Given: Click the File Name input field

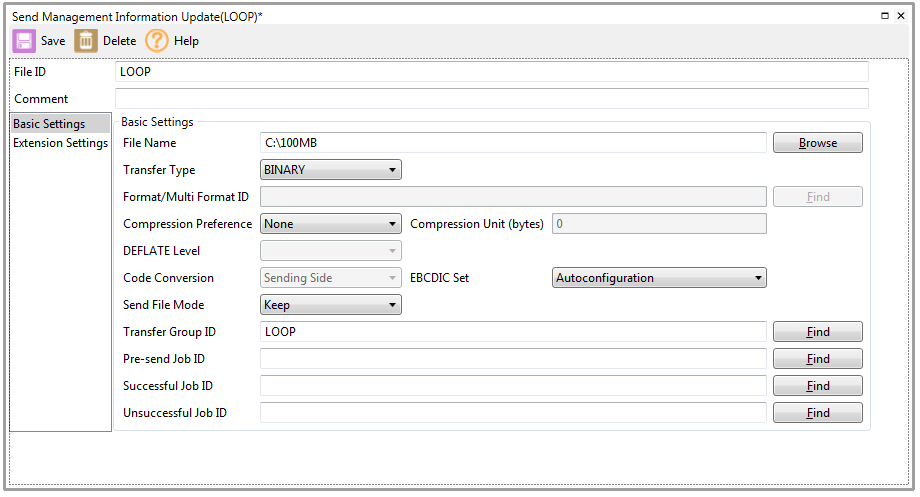Looking at the screenshot, I should (512, 143).
